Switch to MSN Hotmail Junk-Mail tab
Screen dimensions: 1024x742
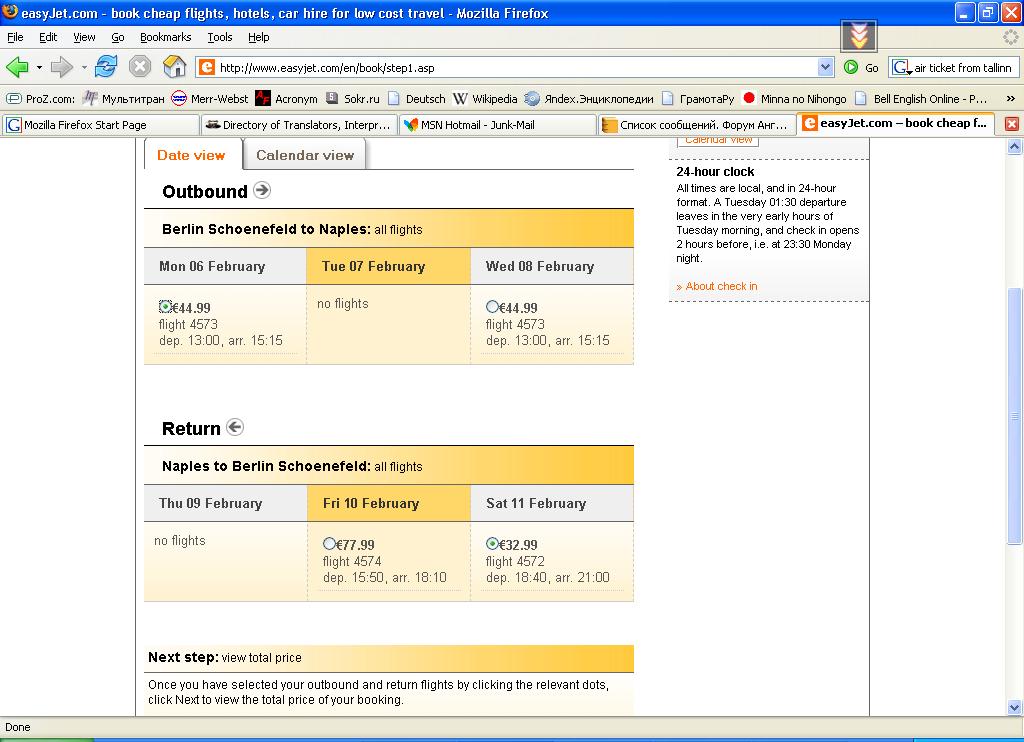point(498,125)
